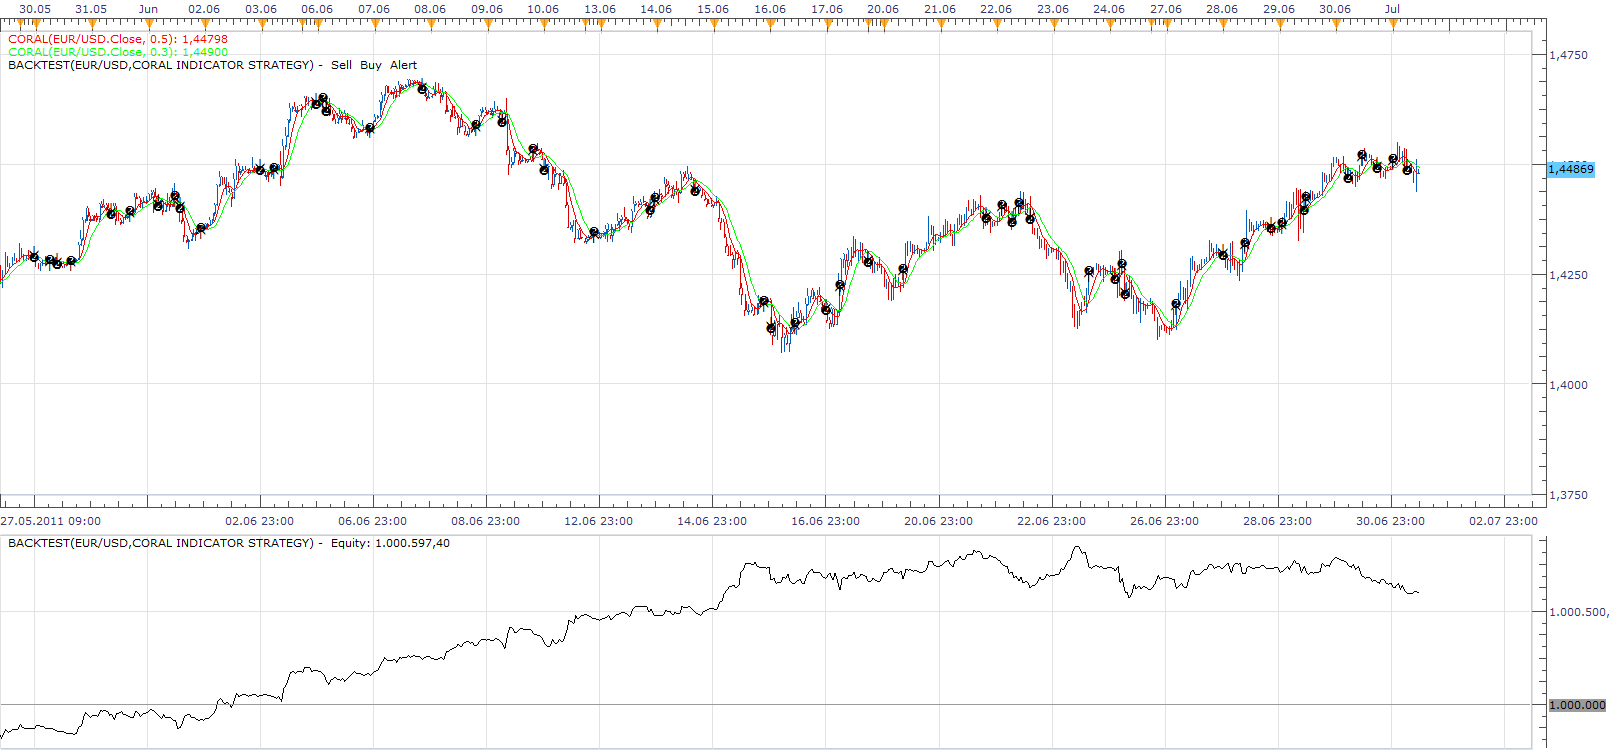Click the gray 1.000.000 equity level tag

(1577, 705)
